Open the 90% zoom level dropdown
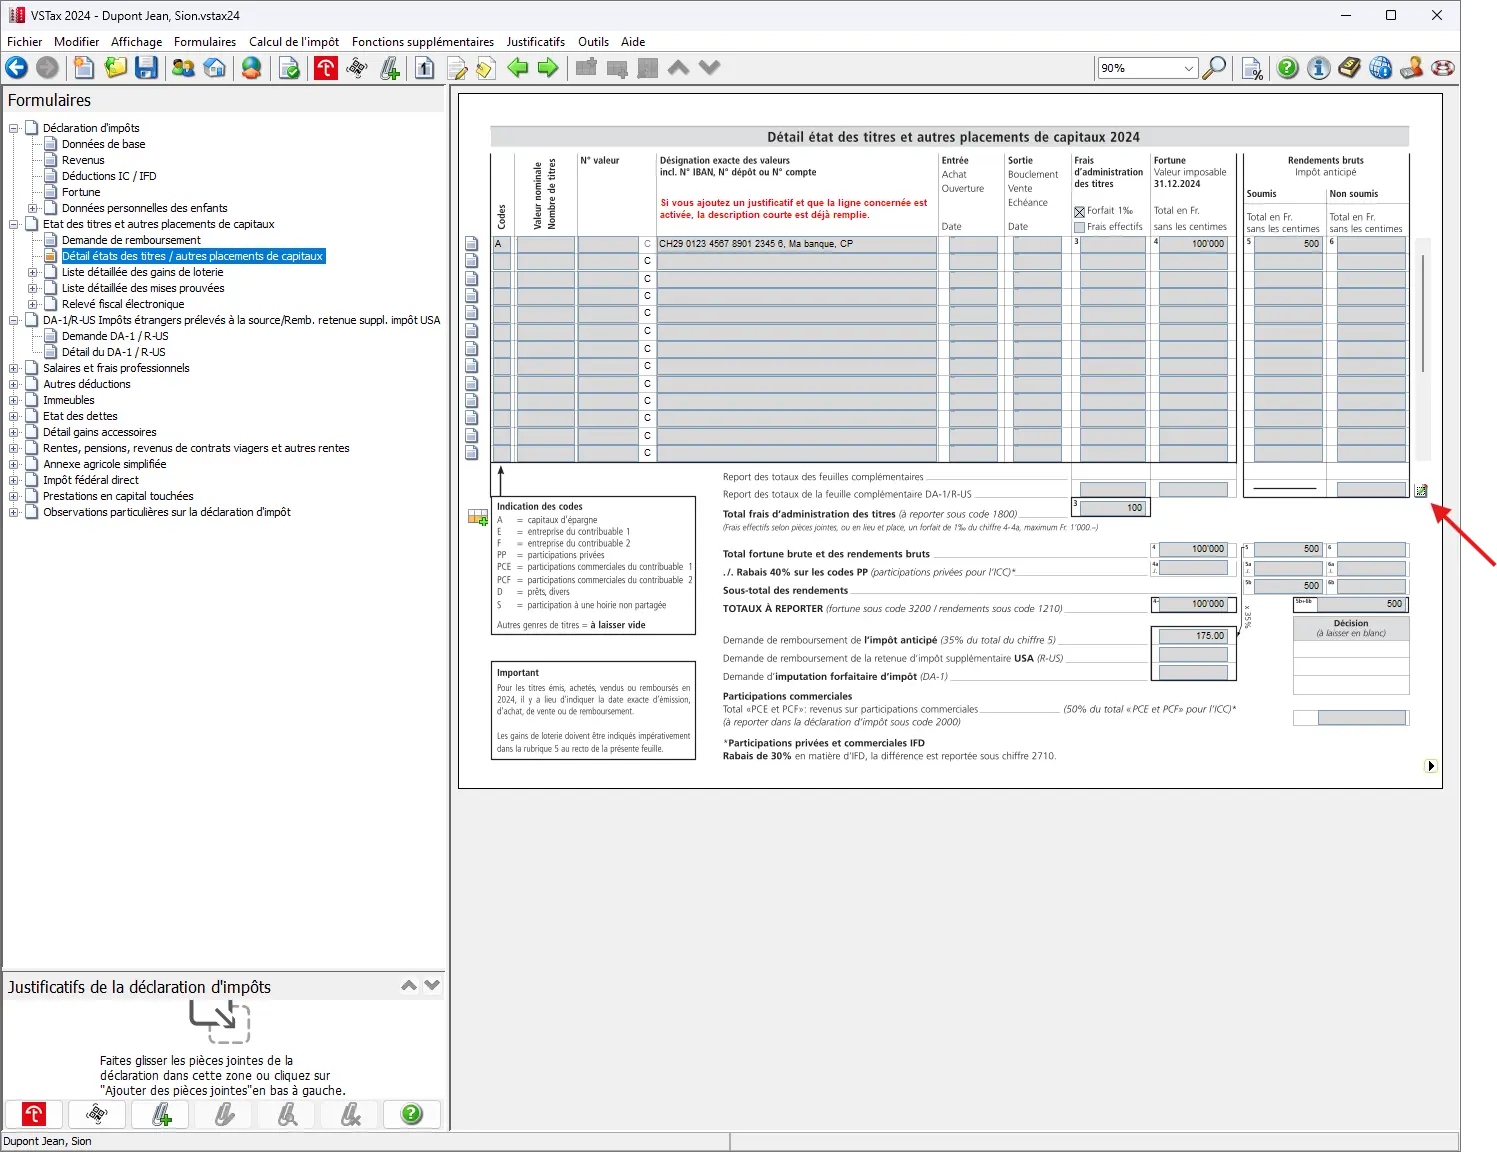The image size is (1497, 1152). click(x=1188, y=68)
